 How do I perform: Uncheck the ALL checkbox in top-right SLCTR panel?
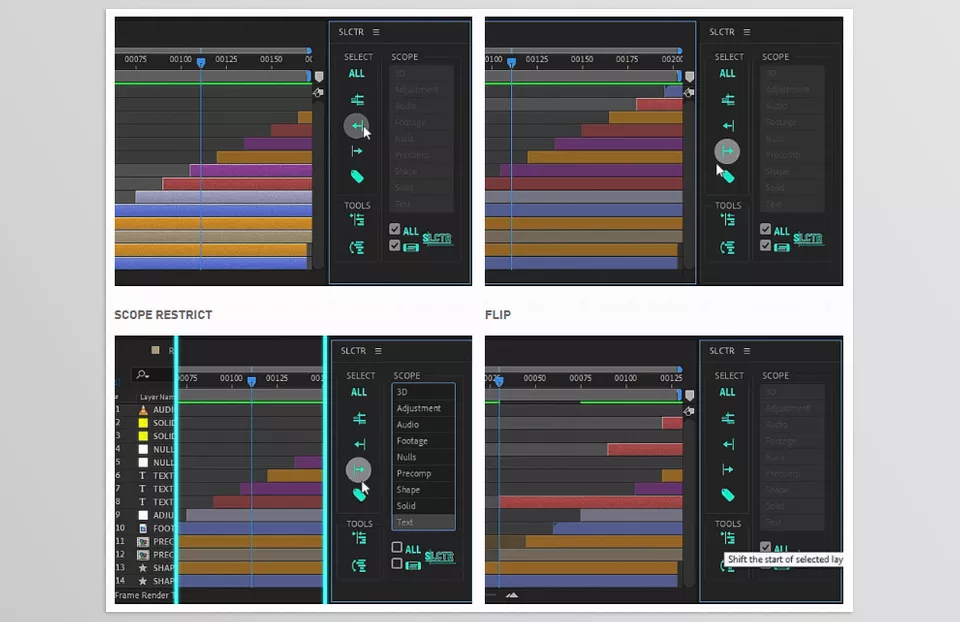point(765,229)
